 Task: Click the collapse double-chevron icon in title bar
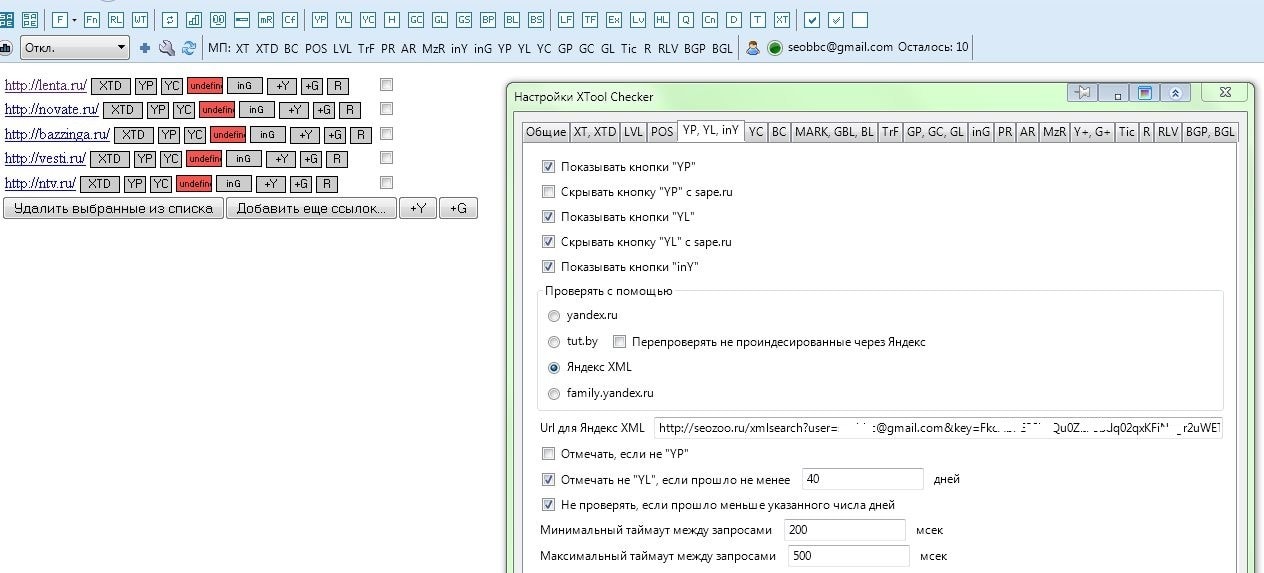pos(1175,93)
